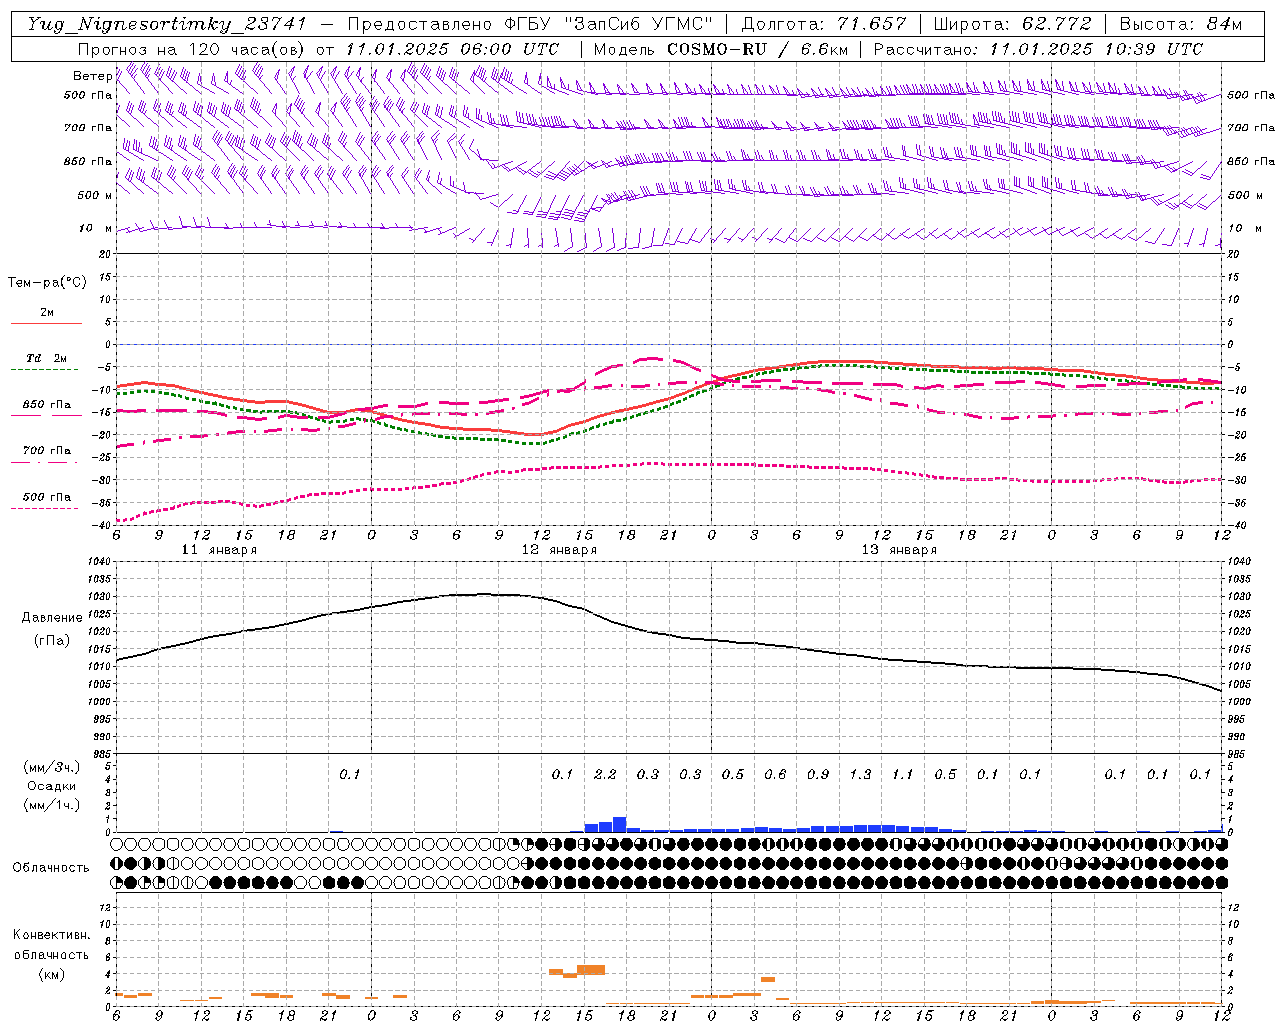Select the text Прогноз на 120 часа(ов)
1280x1024 pixels.
[x=193, y=49]
